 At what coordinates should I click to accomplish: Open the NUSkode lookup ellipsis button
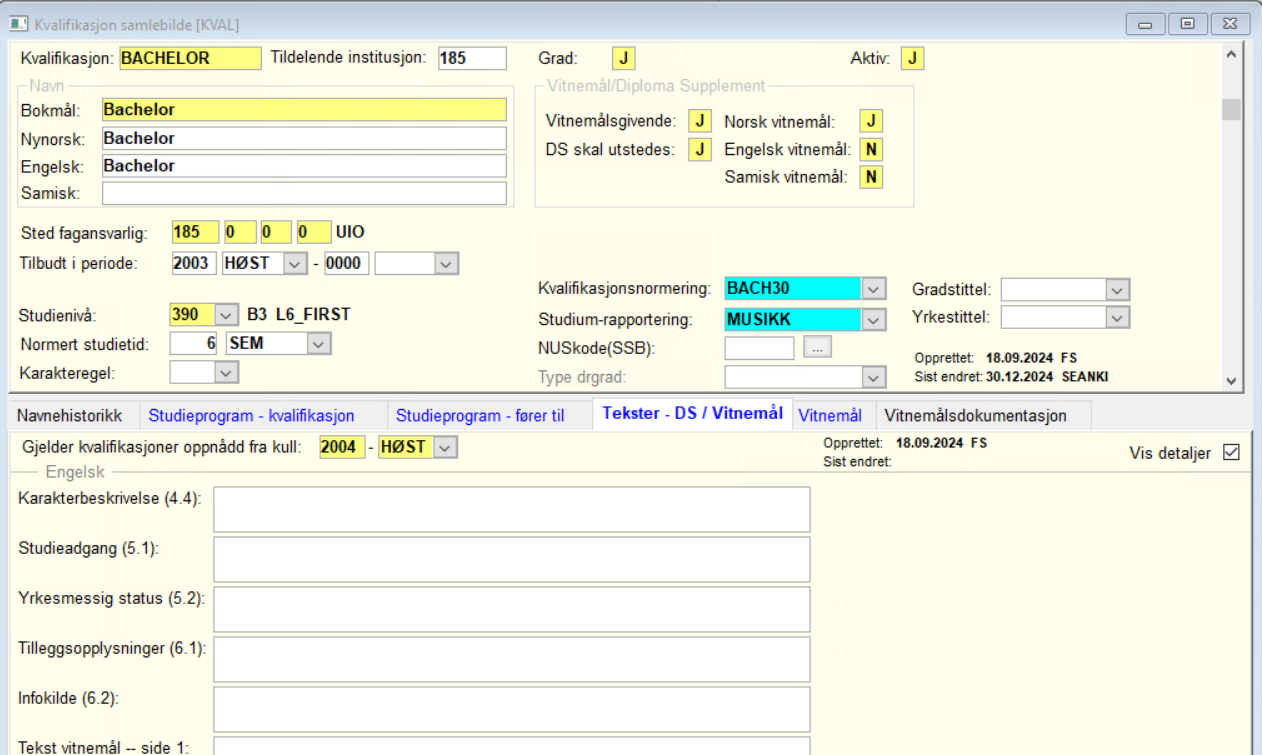(817, 347)
